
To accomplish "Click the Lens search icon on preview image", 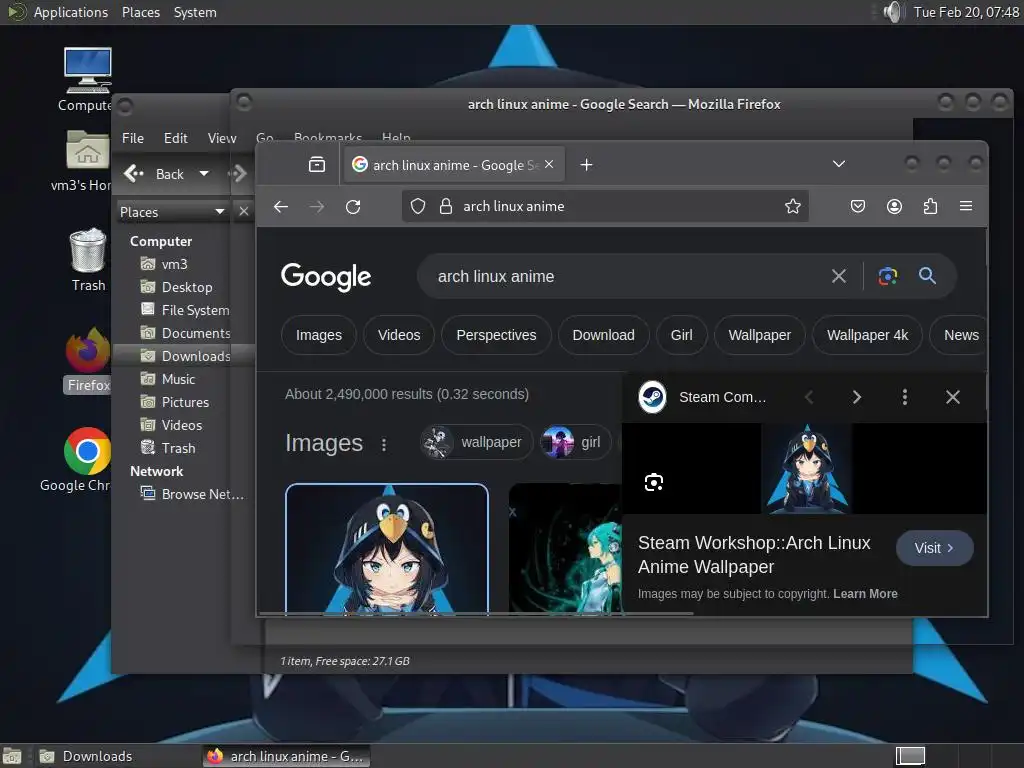I will [x=654, y=483].
